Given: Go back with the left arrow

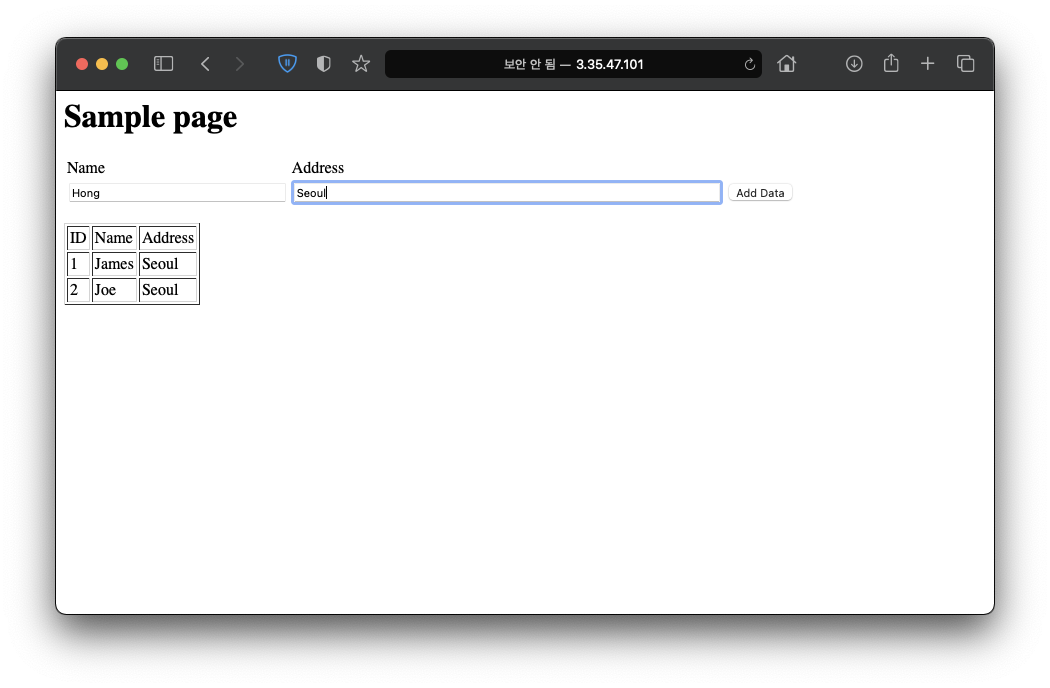Looking at the screenshot, I should click(x=206, y=64).
